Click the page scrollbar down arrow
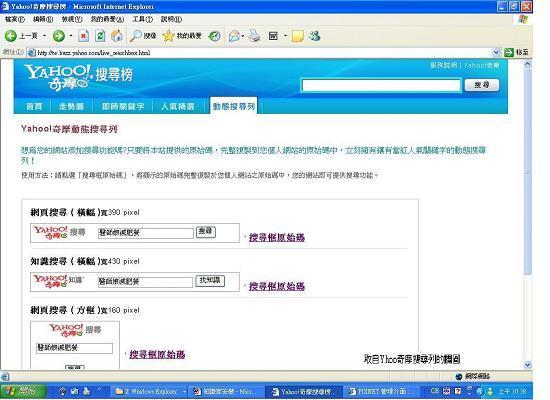 527,365
